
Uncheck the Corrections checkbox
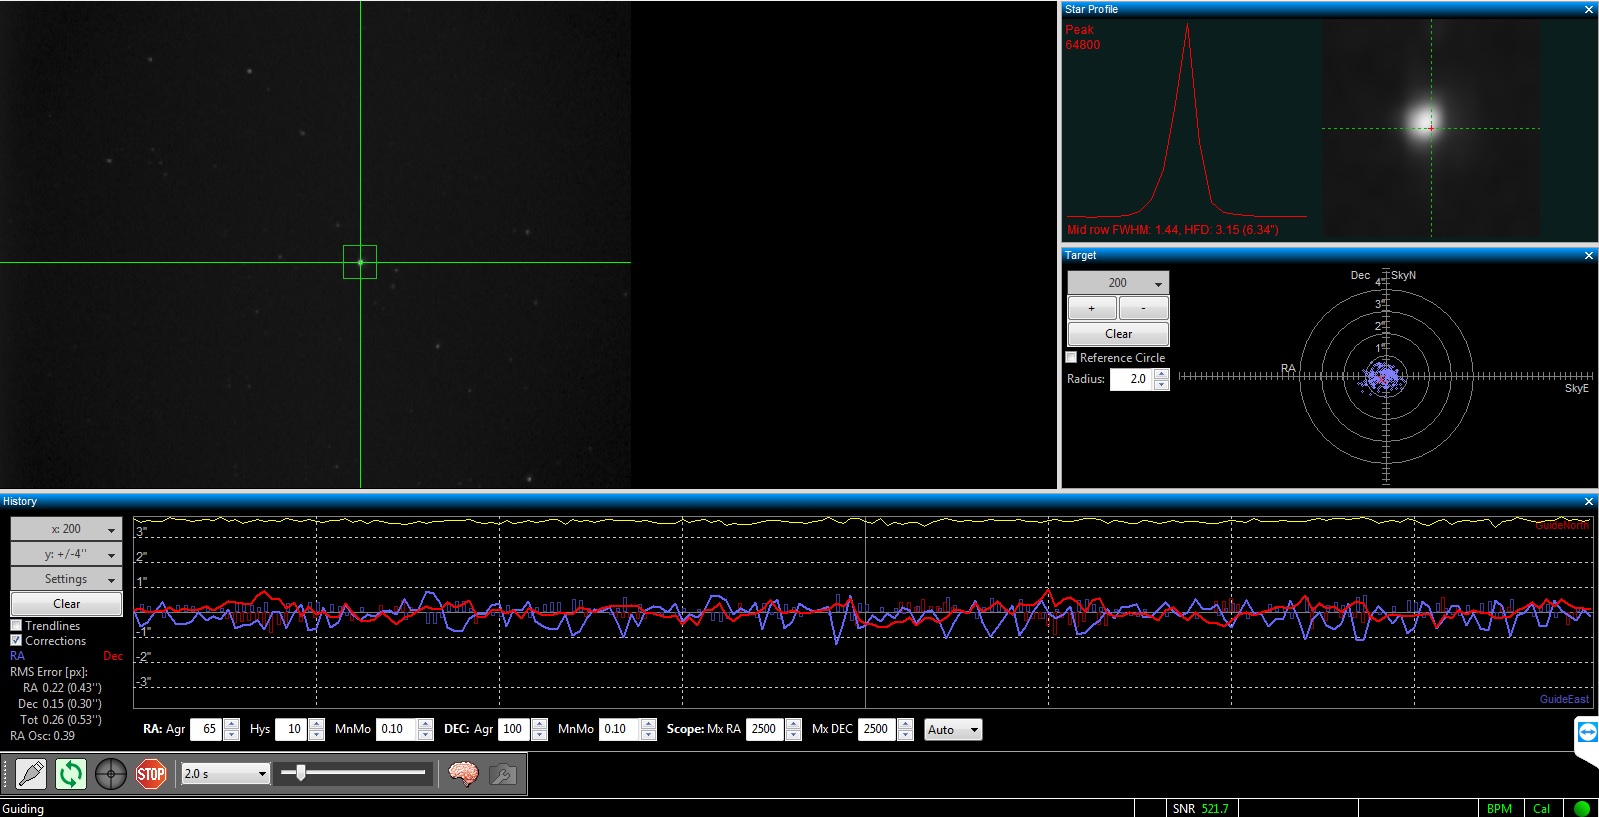pyautogui.click(x=16, y=640)
